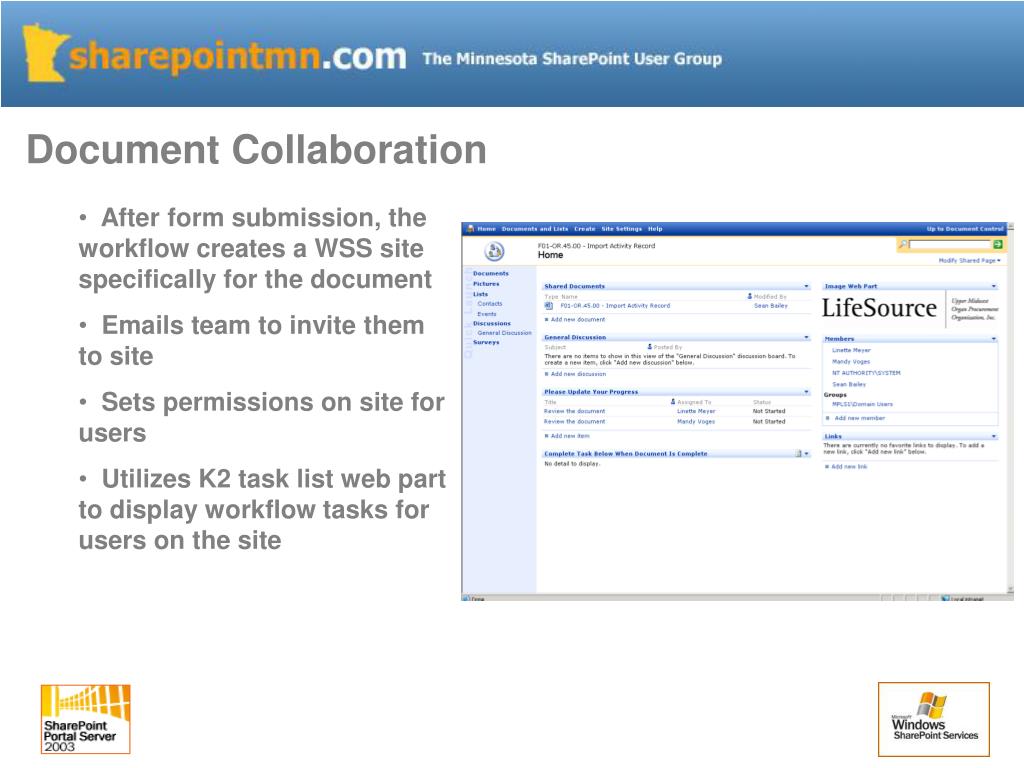Open Please Update Your Progress menu arrow
The width and height of the screenshot is (1024, 768).
pyautogui.click(x=807, y=392)
